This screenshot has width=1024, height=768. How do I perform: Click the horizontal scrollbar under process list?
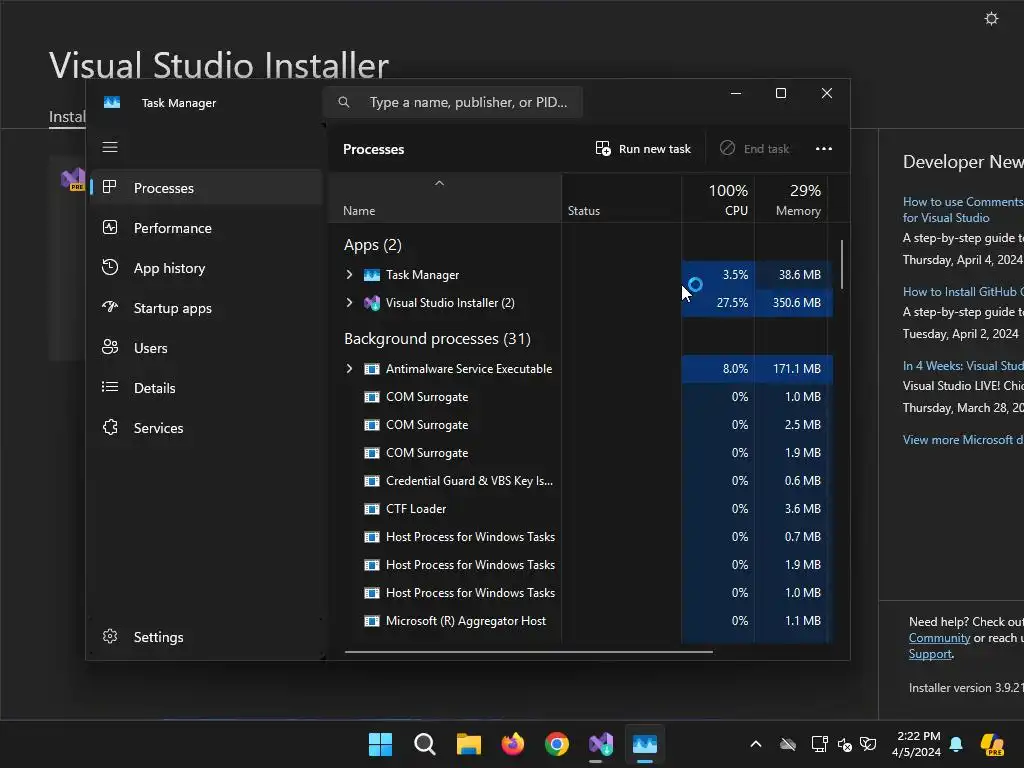(528, 651)
